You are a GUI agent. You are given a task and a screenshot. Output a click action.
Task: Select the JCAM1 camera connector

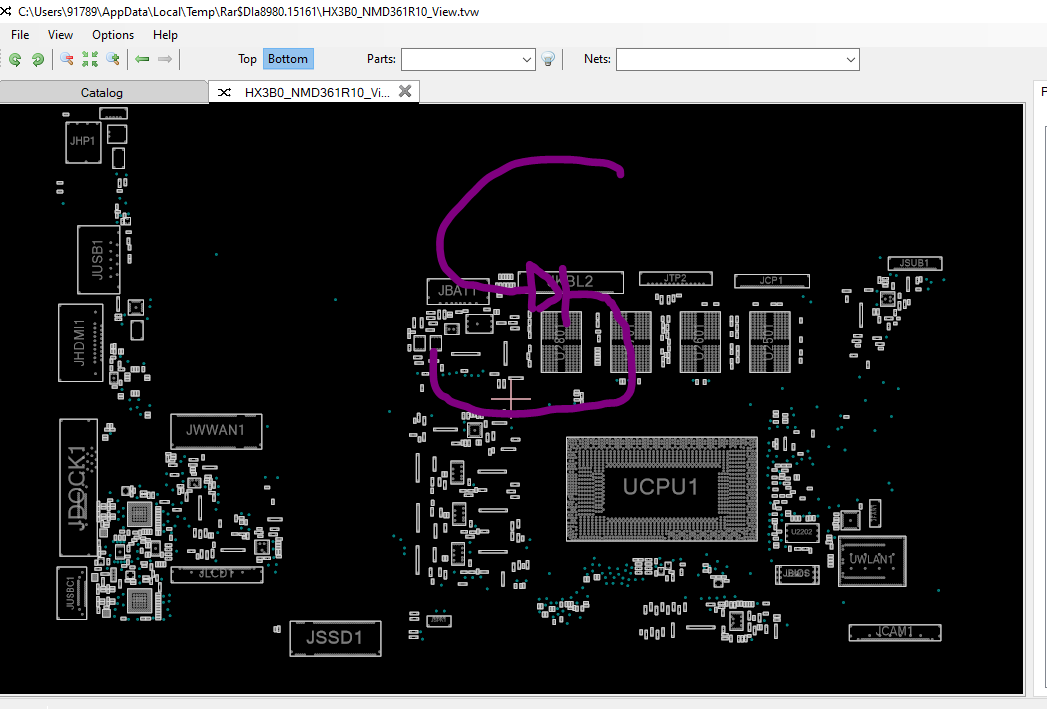[x=895, y=632]
